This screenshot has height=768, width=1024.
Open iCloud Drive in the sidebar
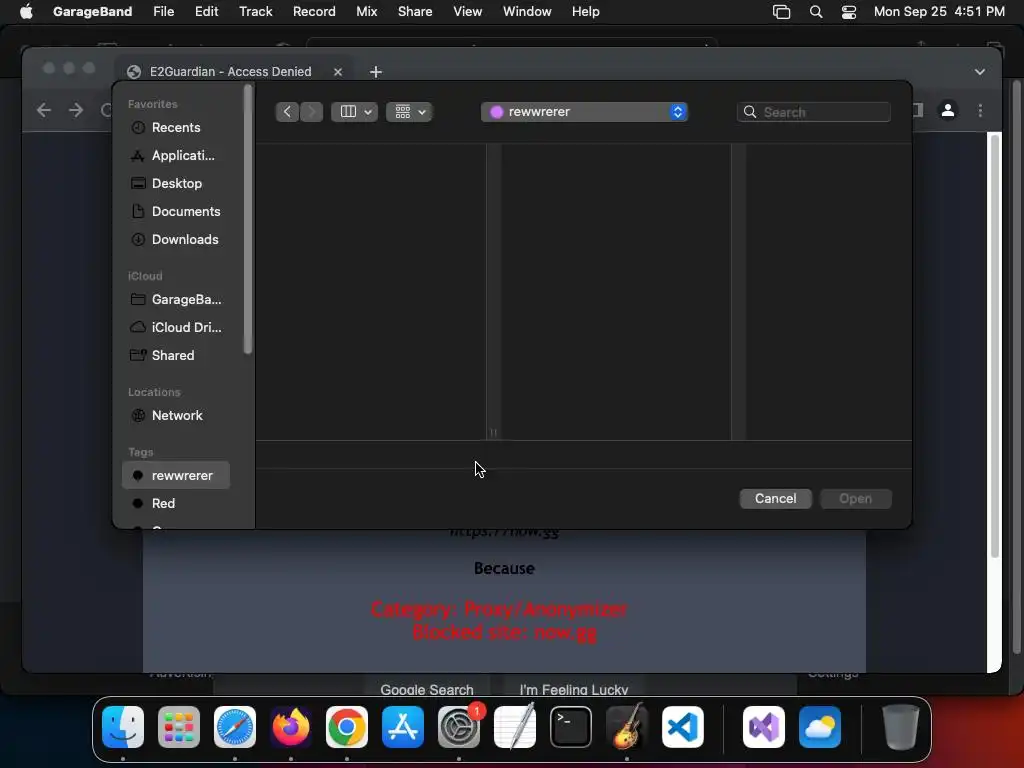(x=175, y=328)
